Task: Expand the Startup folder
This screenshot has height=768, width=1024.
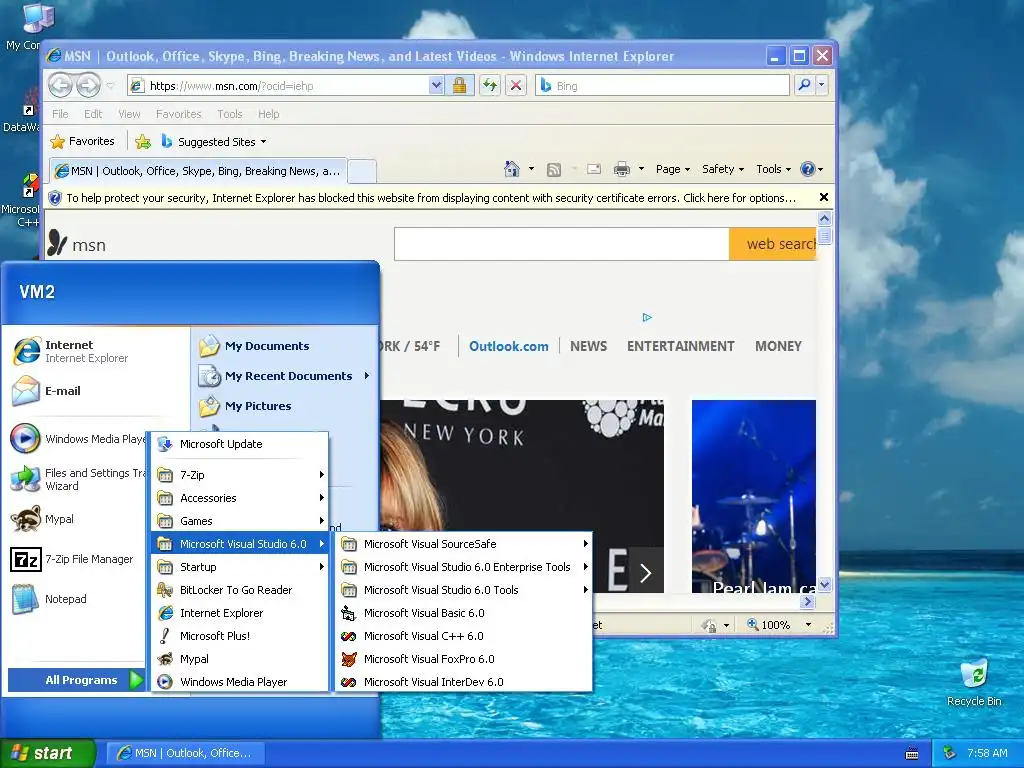Action: click(x=240, y=567)
